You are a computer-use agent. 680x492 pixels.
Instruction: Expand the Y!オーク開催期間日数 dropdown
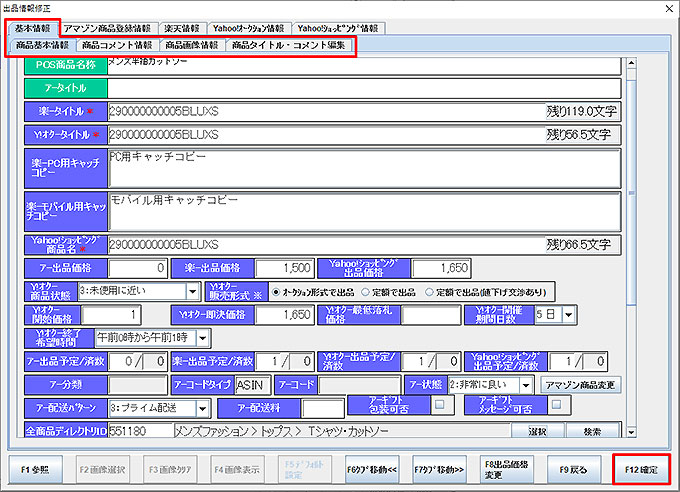(568, 315)
